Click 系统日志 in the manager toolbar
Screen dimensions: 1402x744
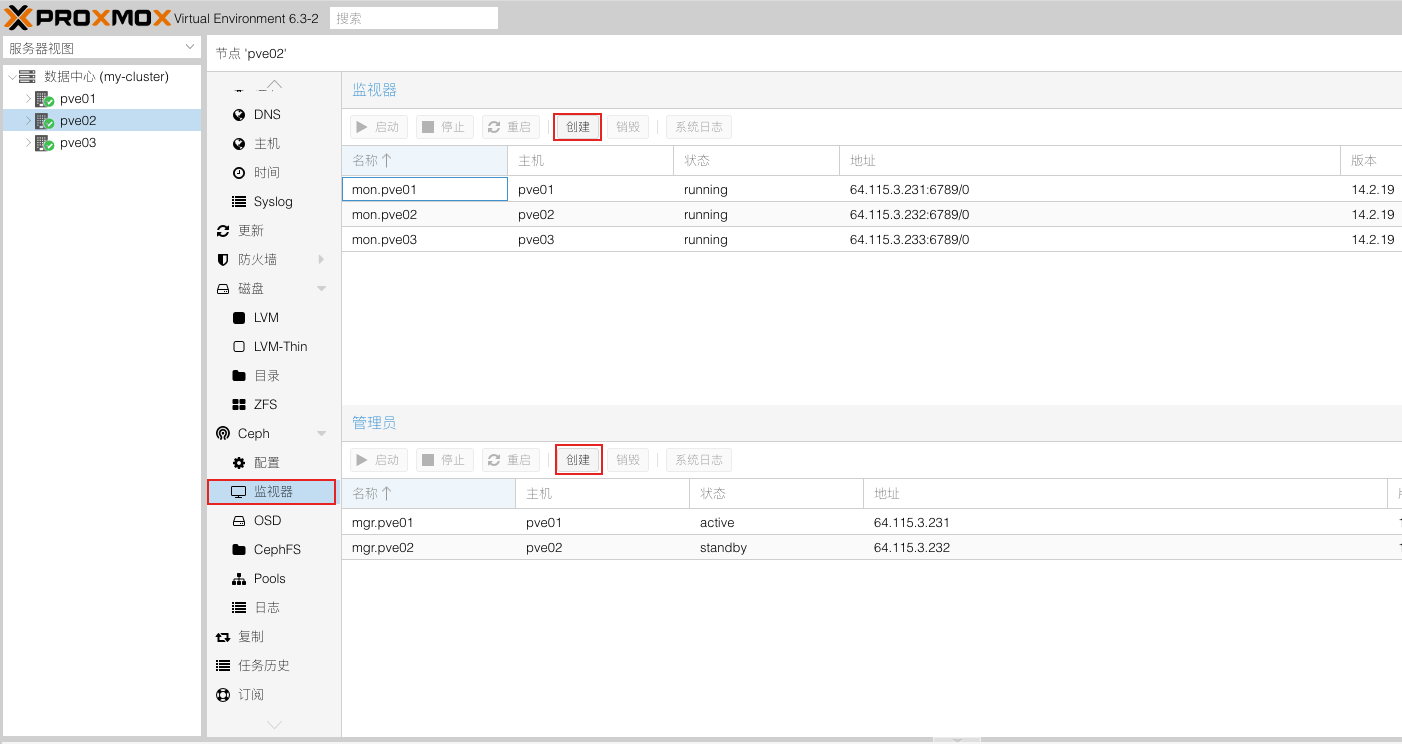tap(699, 460)
